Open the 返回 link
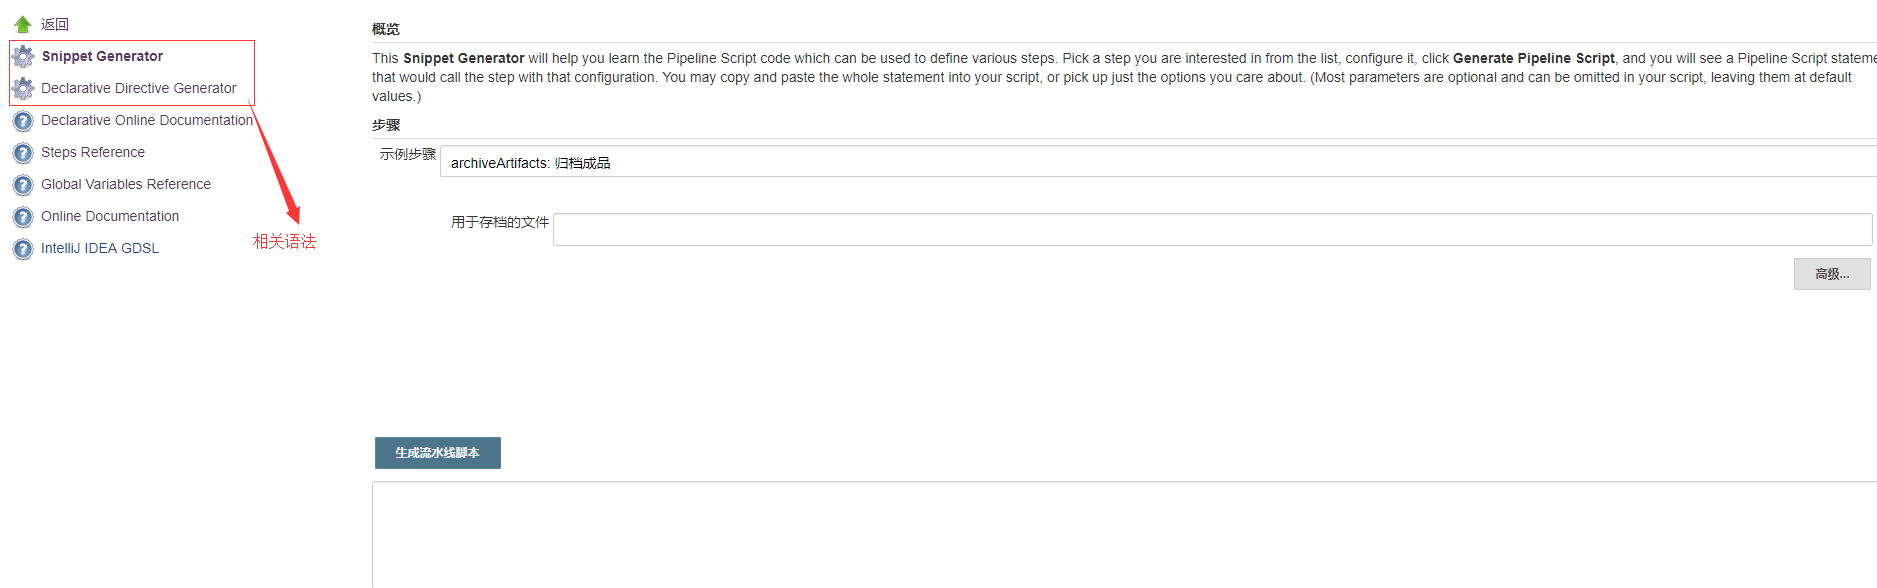The image size is (1877, 588). click(55, 24)
